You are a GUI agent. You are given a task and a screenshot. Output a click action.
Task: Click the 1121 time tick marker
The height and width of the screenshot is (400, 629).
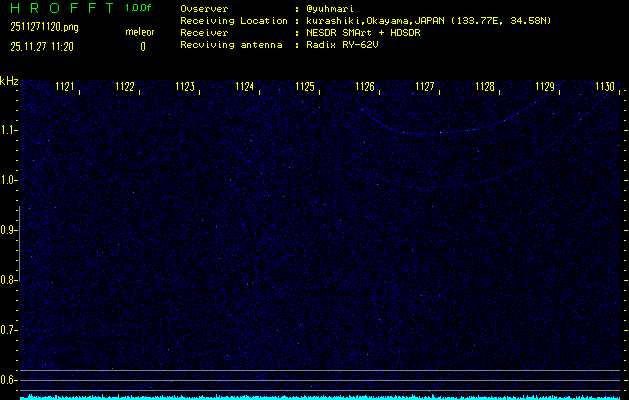[x=65, y=87]
